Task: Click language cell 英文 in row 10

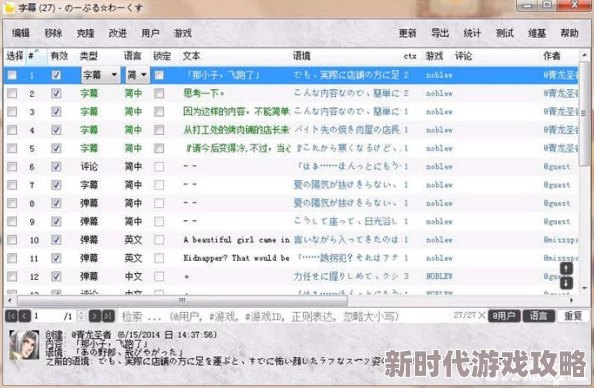Action: (133, 240)
